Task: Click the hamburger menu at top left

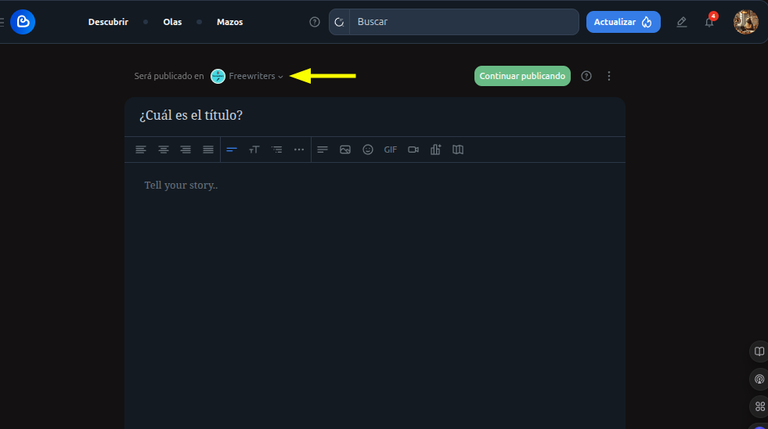Action: (x=2, y=22)
